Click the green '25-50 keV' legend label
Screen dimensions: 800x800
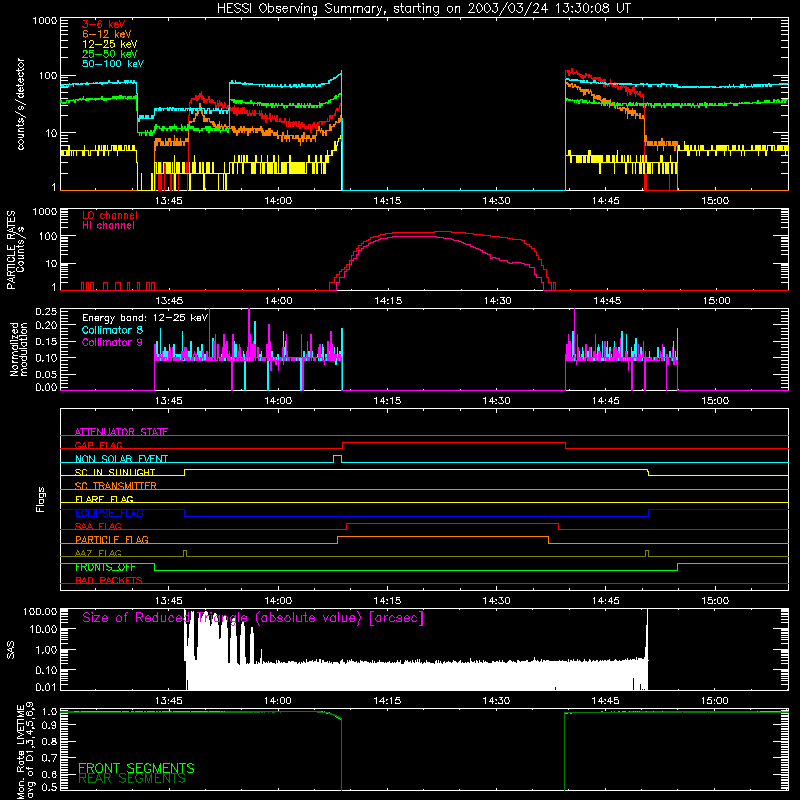pyautogui.click(x=110, y=54)
